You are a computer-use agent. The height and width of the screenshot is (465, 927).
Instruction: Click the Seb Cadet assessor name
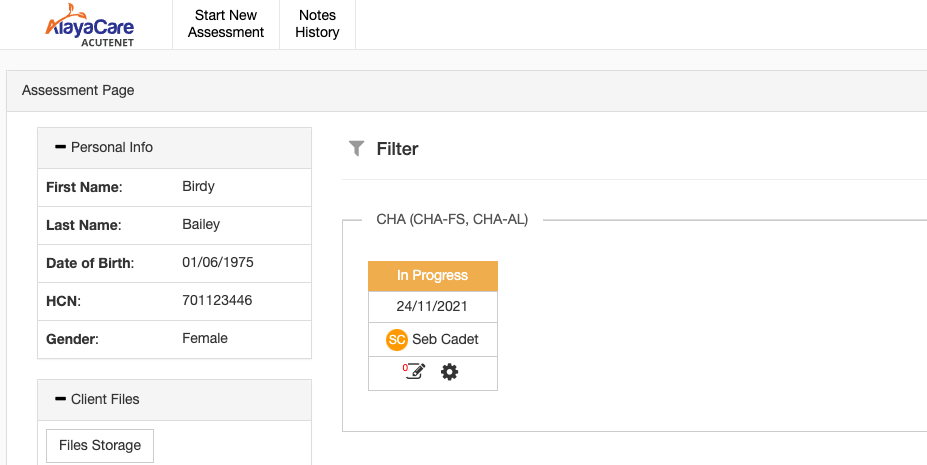pyautogui.click(x=445, y=339)
